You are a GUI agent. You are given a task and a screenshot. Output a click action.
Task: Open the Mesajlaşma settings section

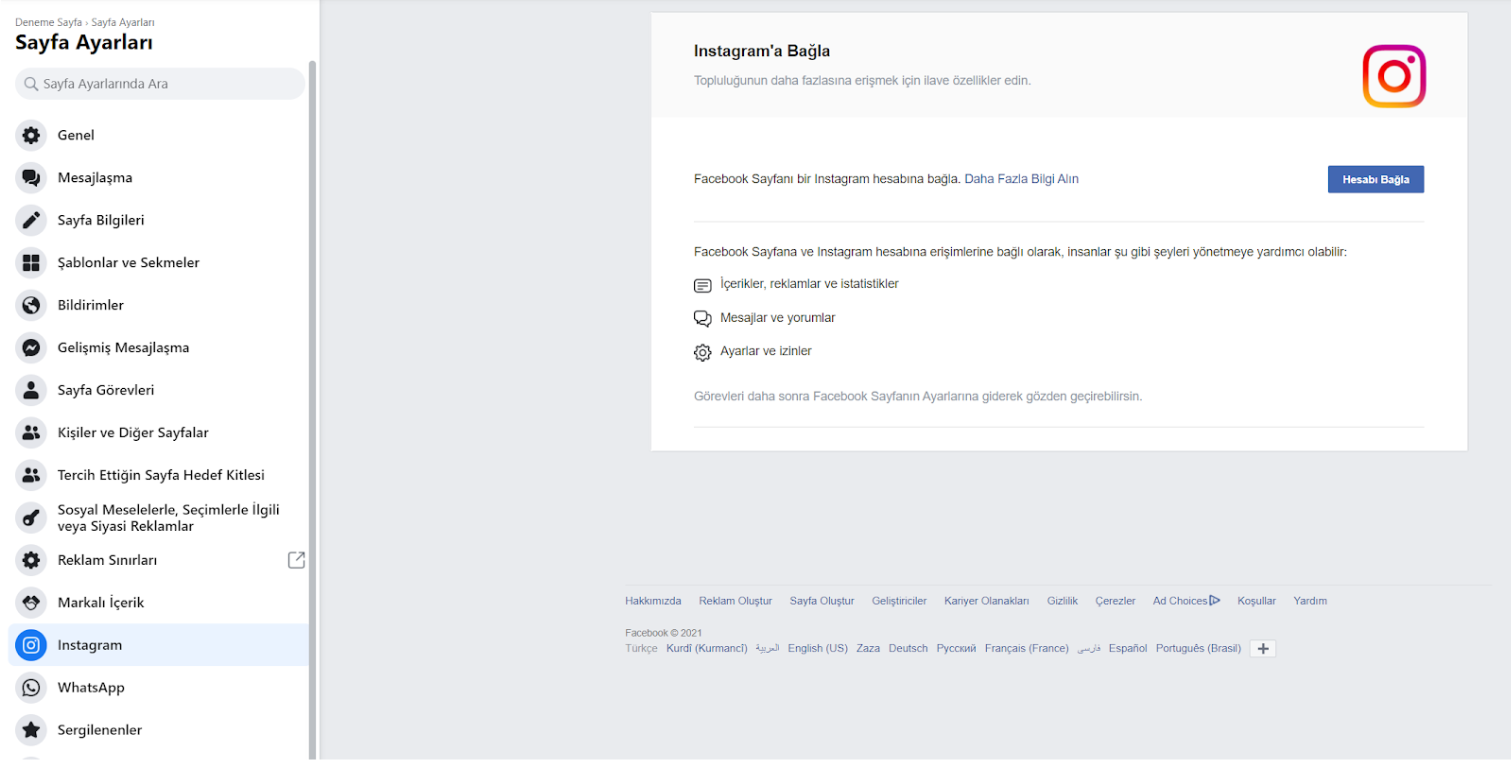pyautogui.click(x=158, y=178)
